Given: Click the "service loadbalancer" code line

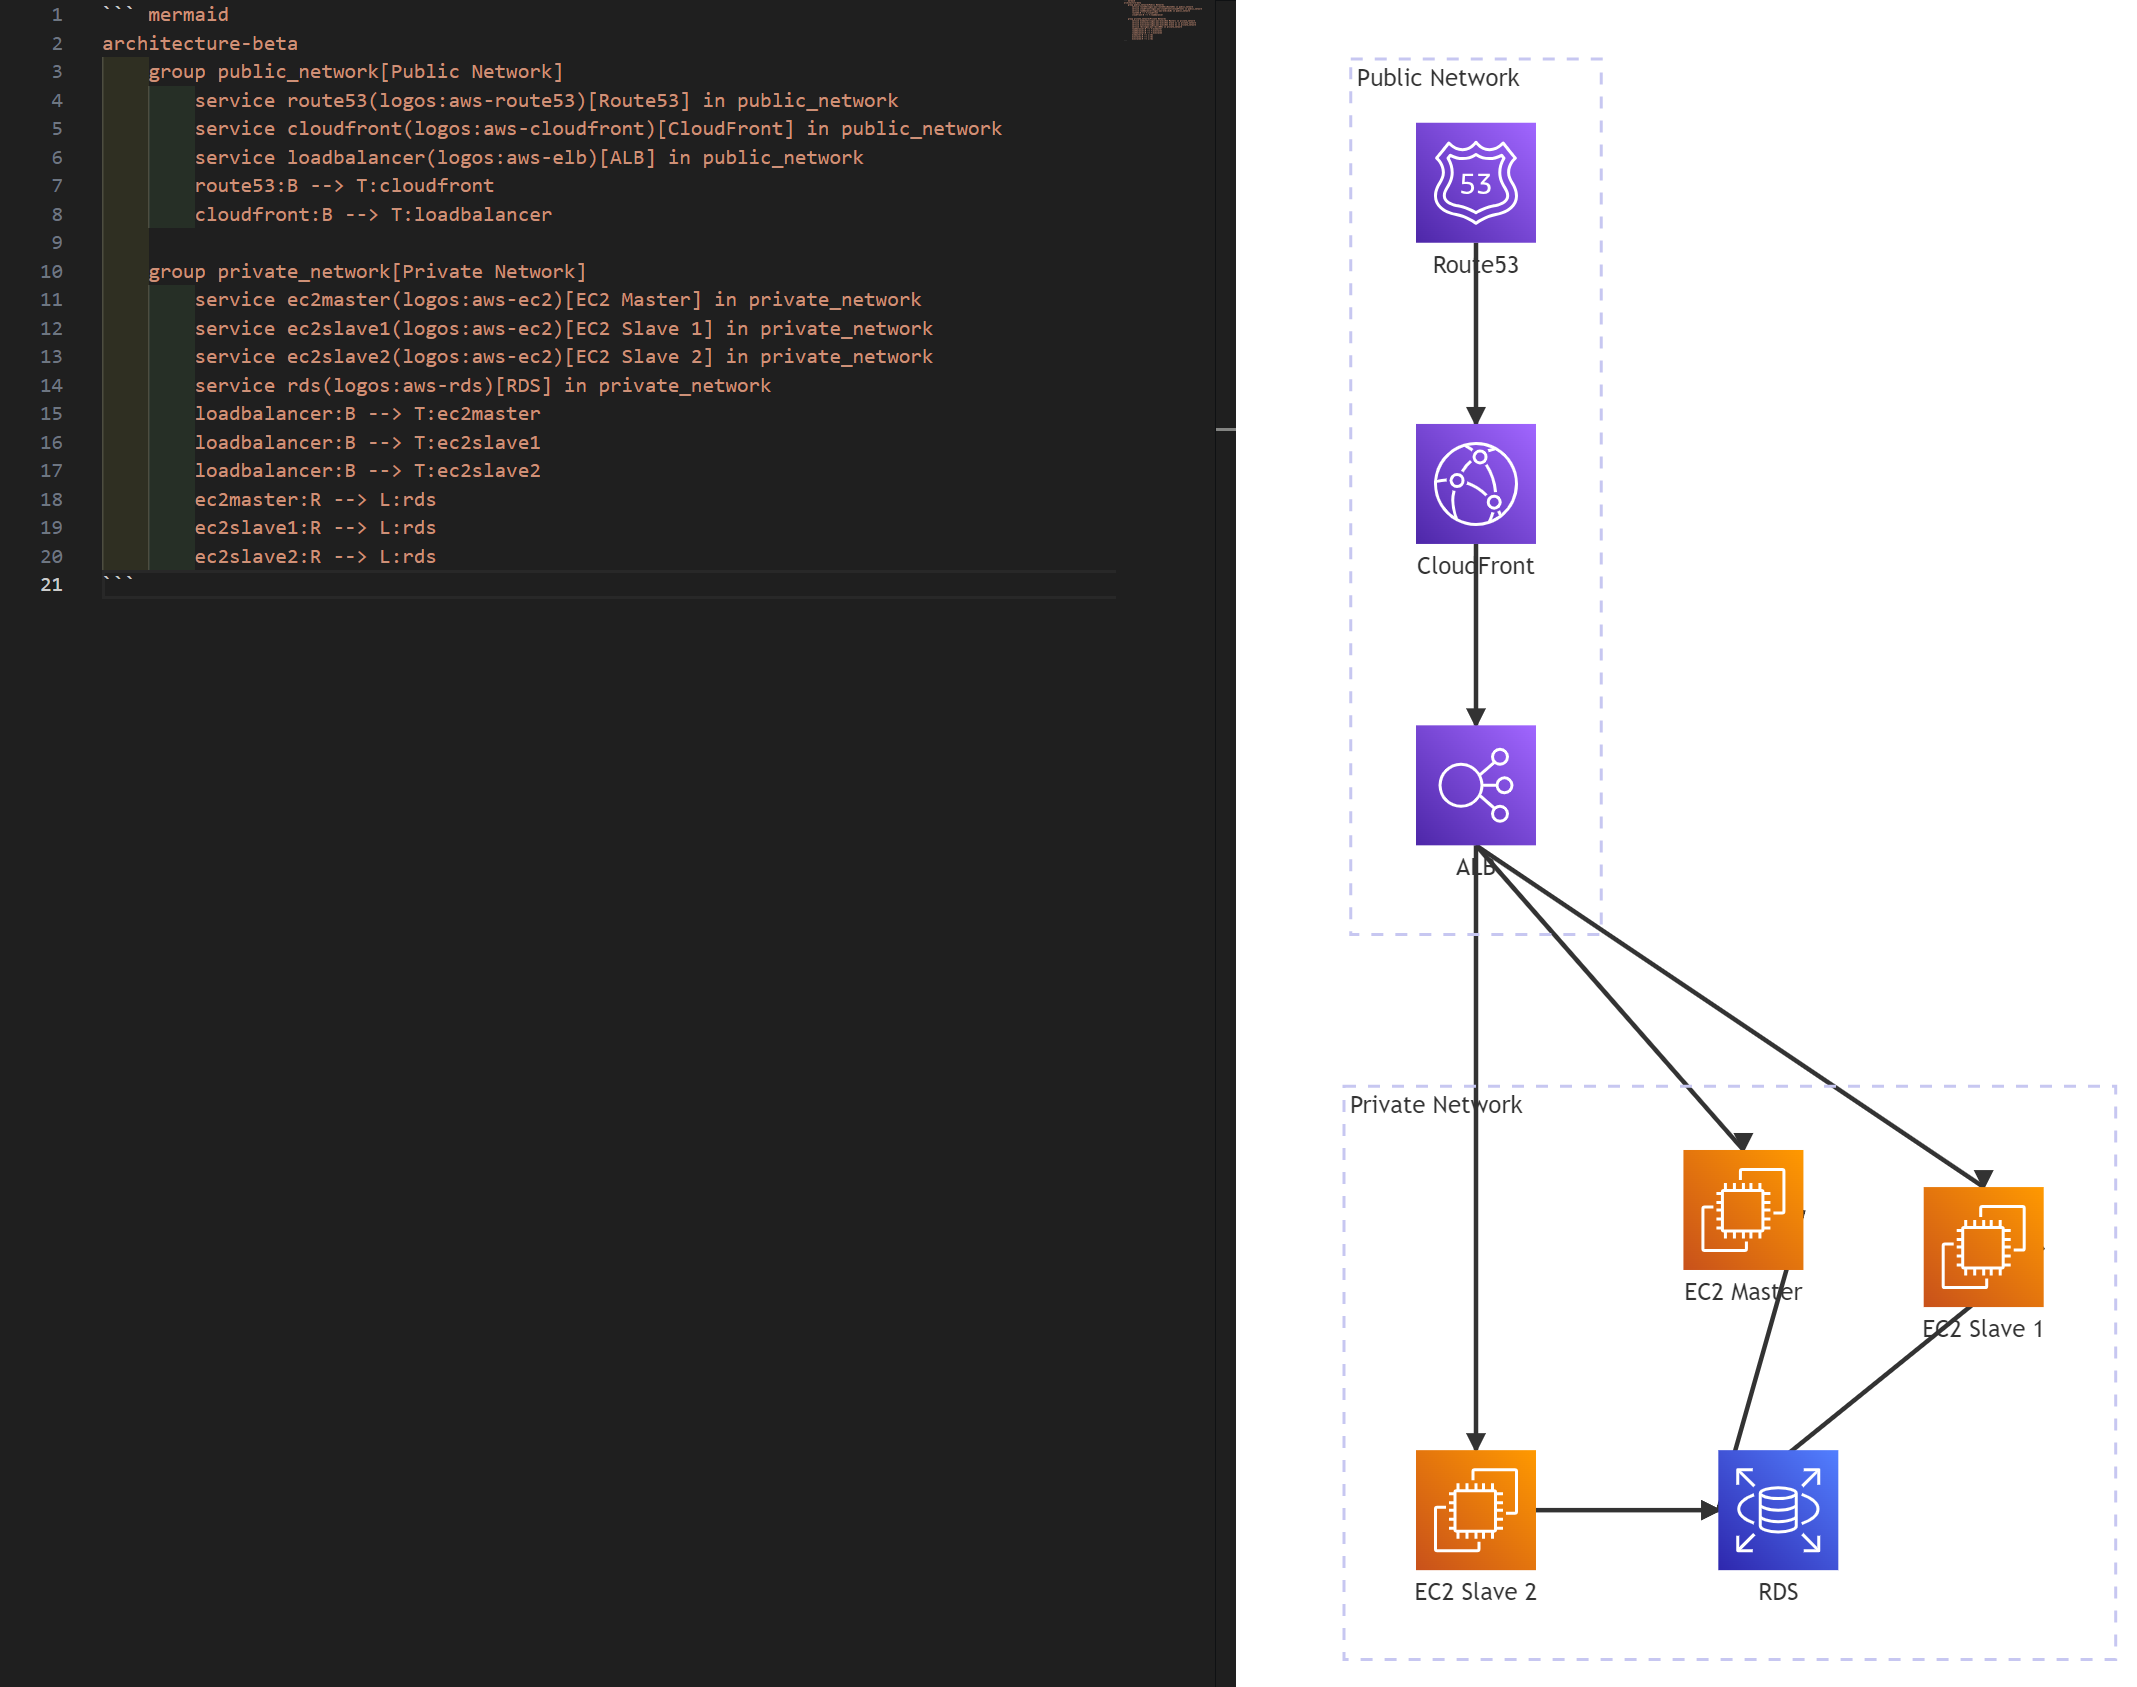Looking at the screenshot, I should (x=529, y=158).
